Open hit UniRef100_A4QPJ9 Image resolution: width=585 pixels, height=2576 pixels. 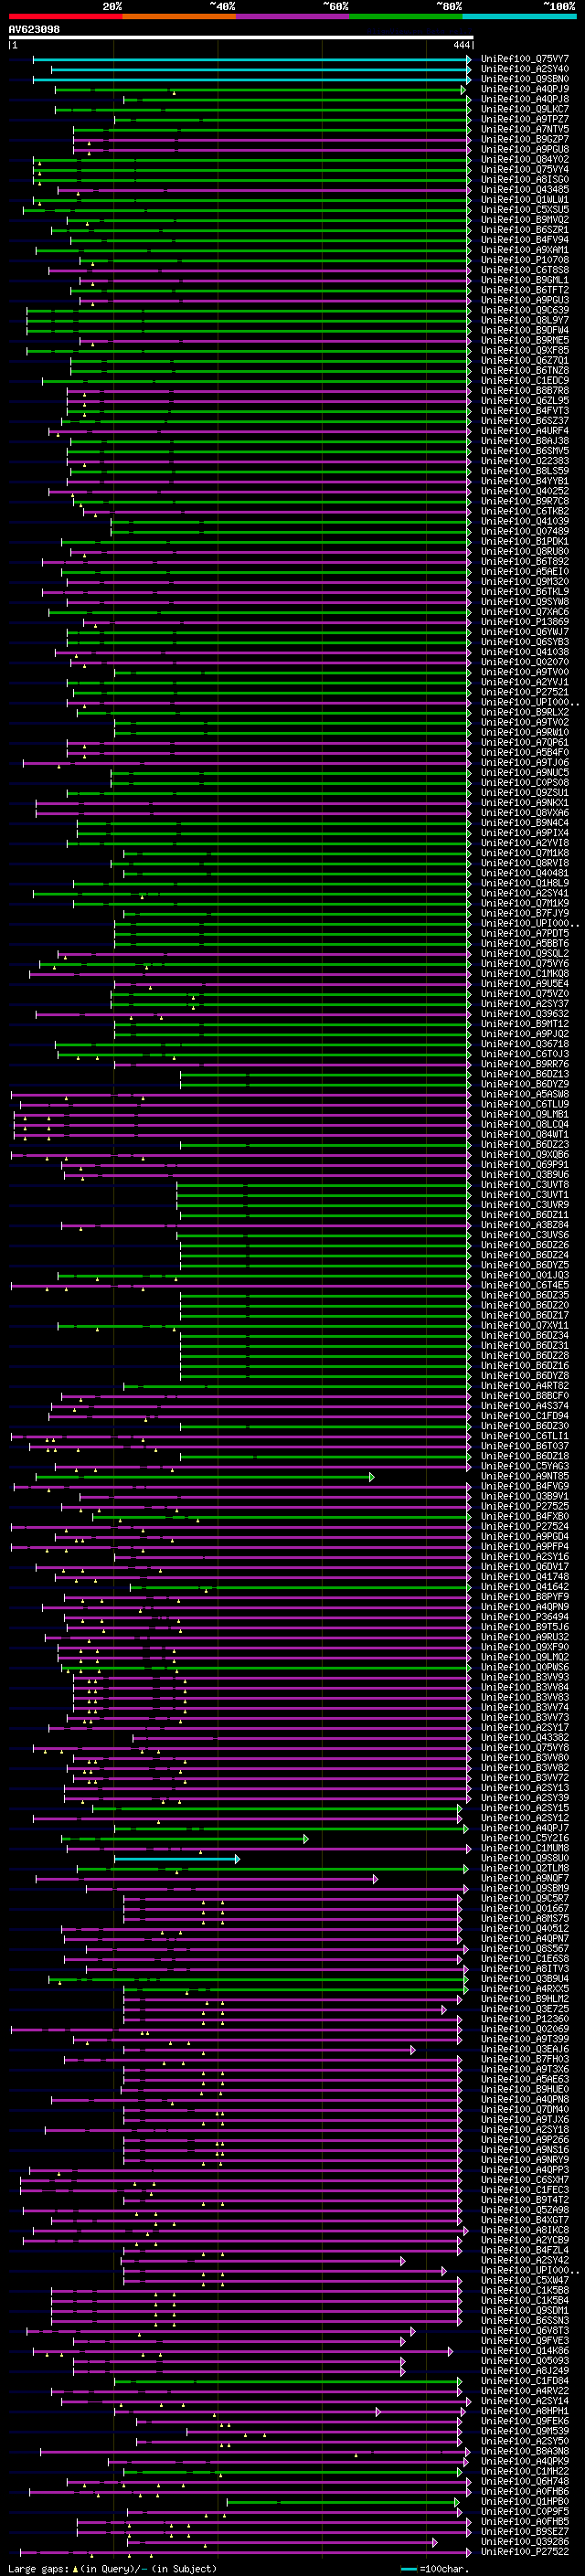[x=524, y=89]
